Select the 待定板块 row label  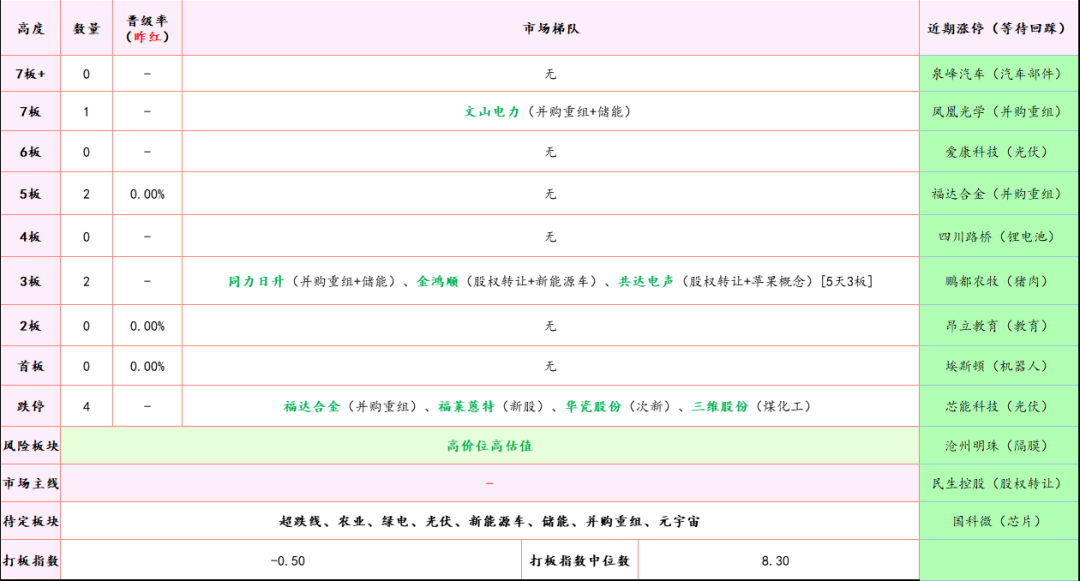(30, 521)
